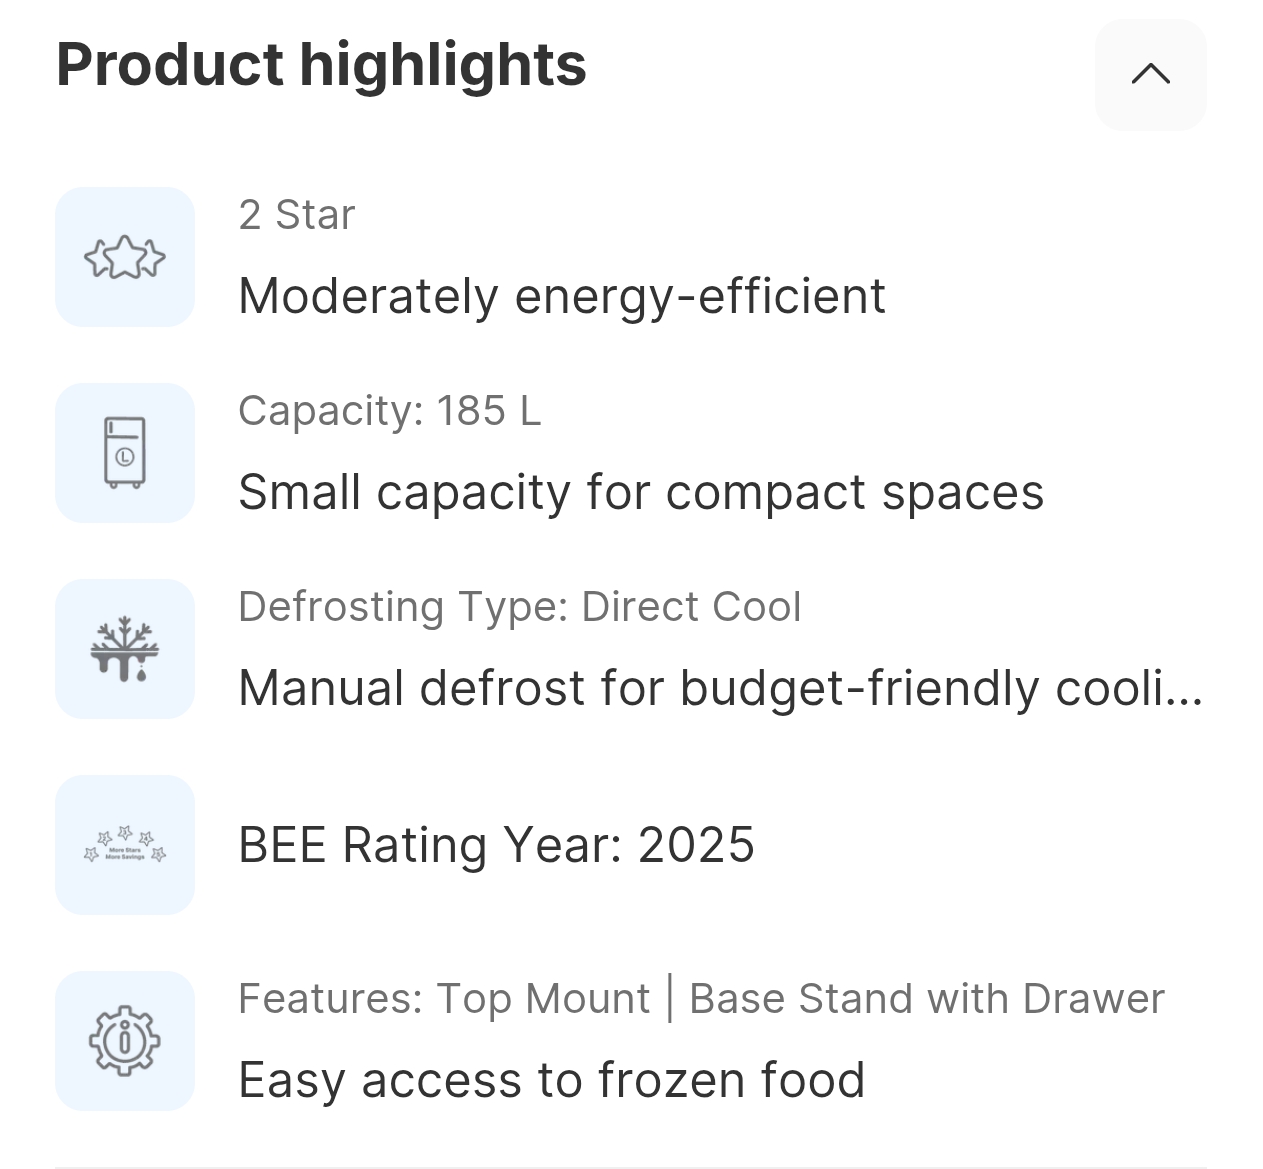Click the gear info features icon
This screenshot has width=1263, height=1169.
point(125,1041)
